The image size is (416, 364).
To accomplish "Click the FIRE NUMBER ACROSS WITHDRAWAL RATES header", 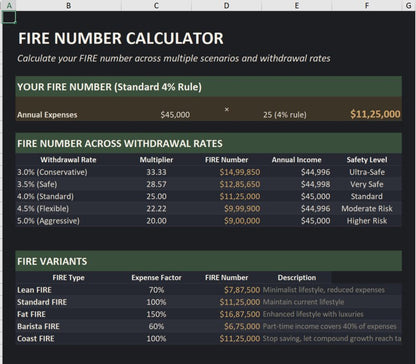I will click(x=209, y=143).
